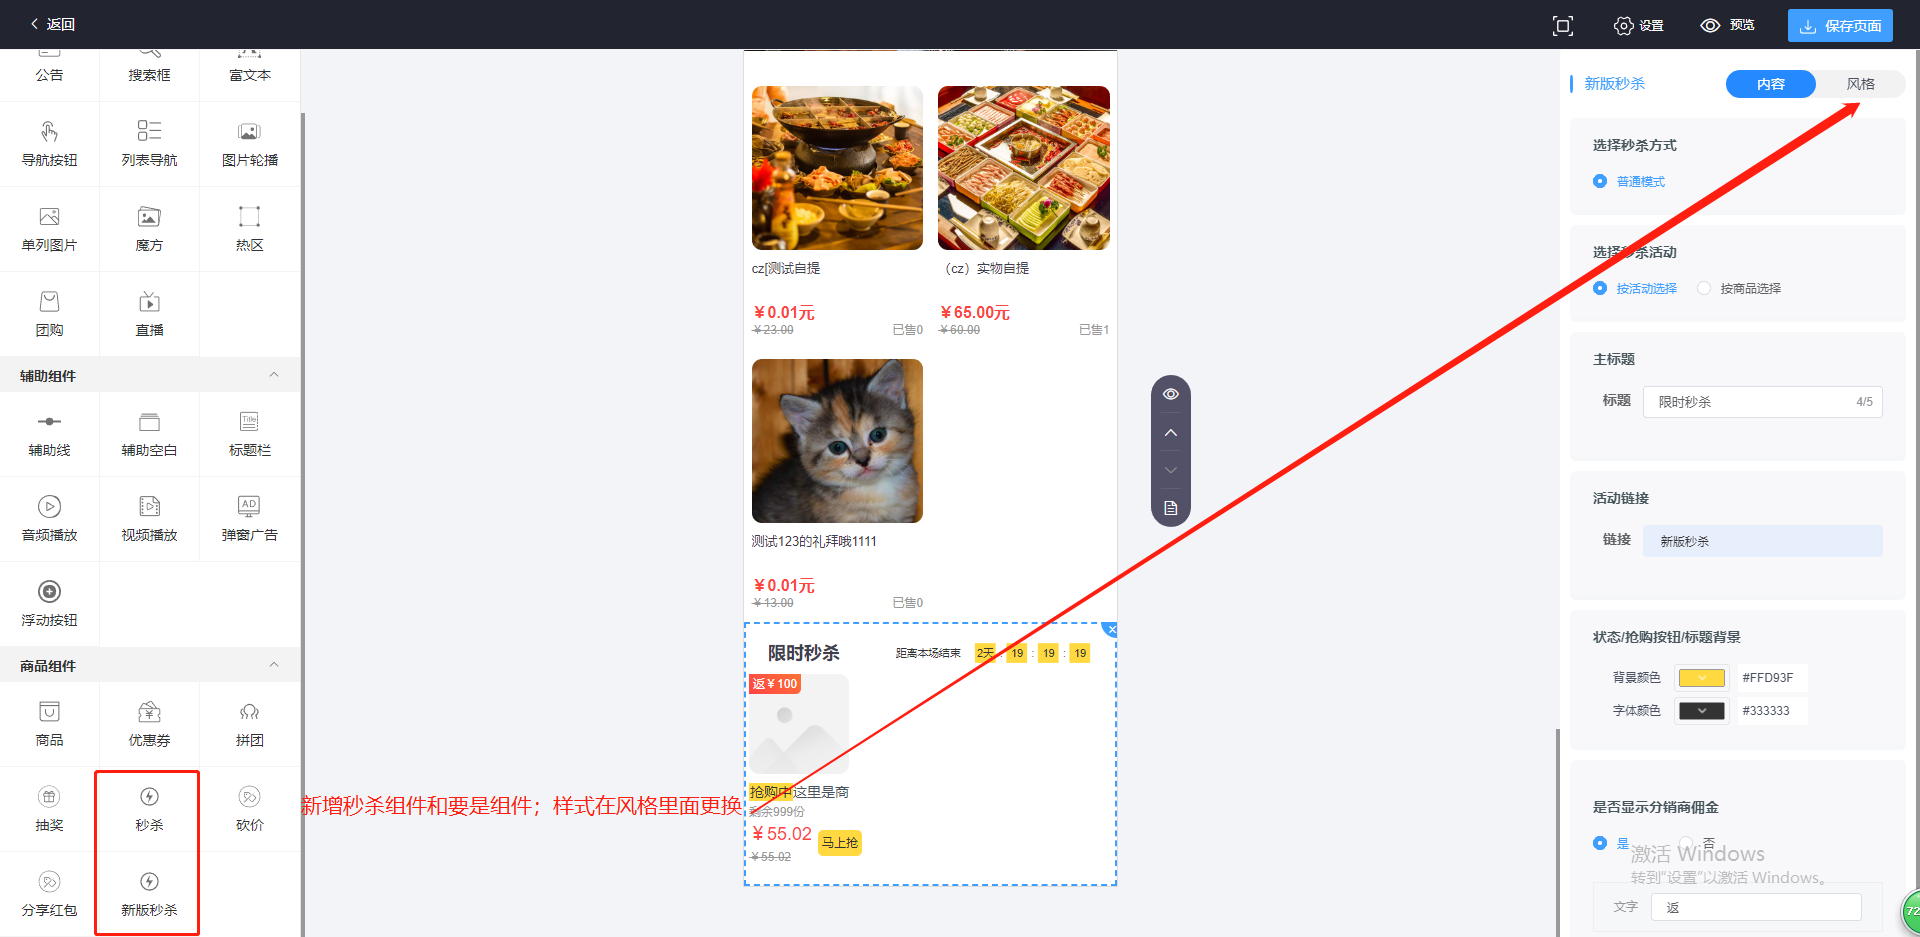Choose the 浮动按钮 floating button component

(x=49, y=604)
